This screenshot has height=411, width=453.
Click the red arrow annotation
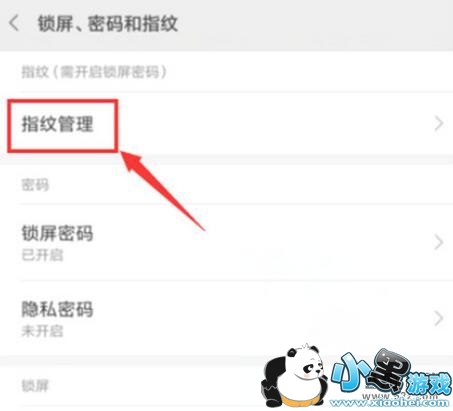[162, 191]
